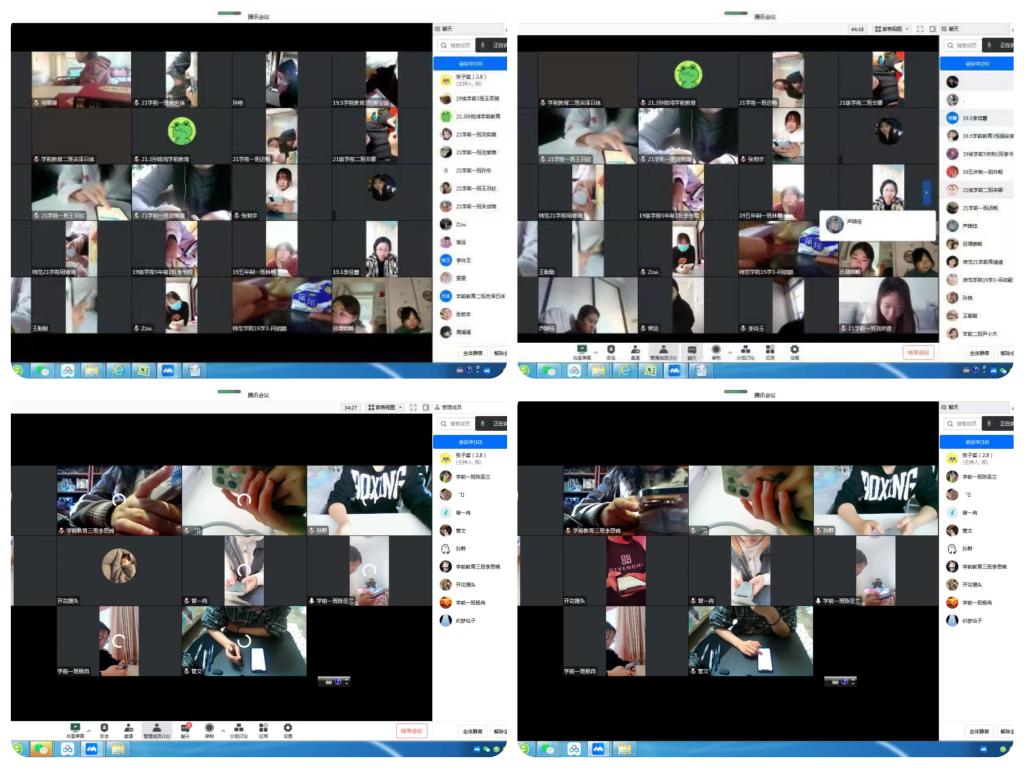Viewport: 1024px width, 768px height.
Task: Click End Meeting (结束会议) button in top-right window
Action: click(918, 352)
